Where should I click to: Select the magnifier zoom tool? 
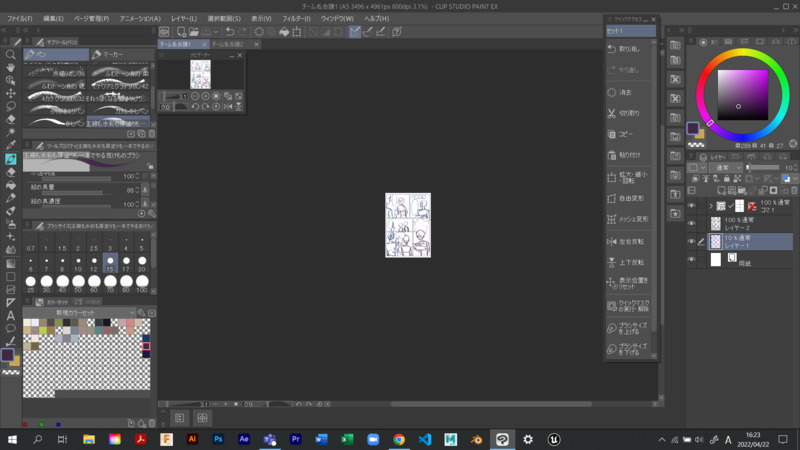tap(10, 55)
